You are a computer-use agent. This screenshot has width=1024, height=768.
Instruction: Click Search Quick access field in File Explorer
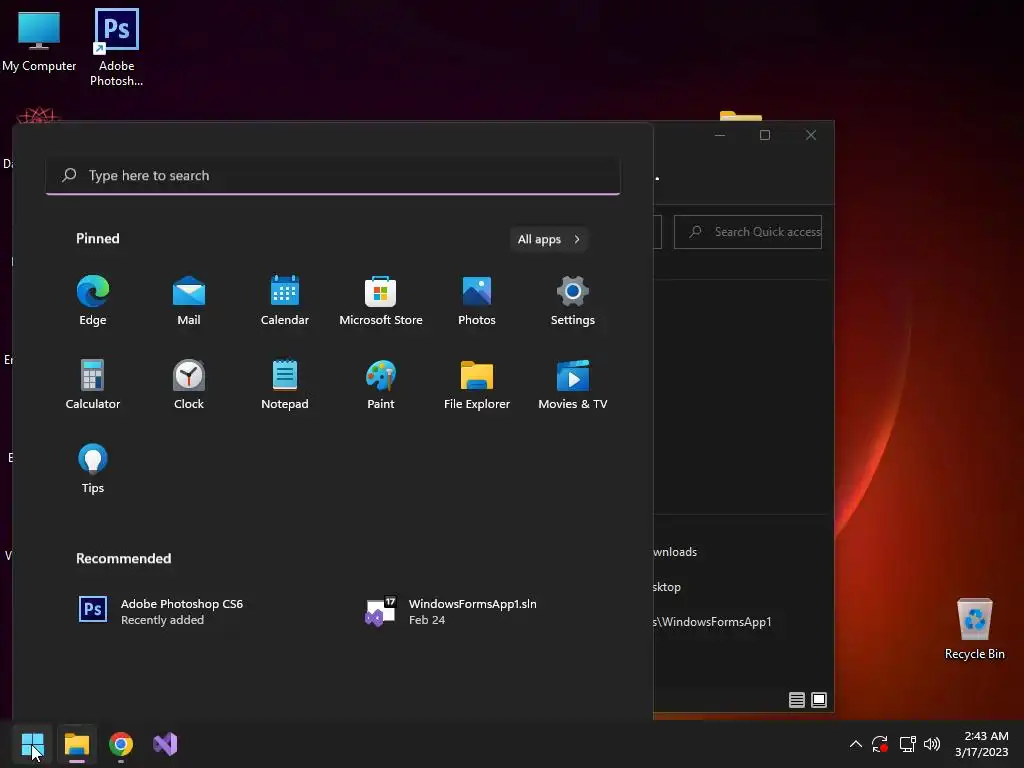(748, 232)
